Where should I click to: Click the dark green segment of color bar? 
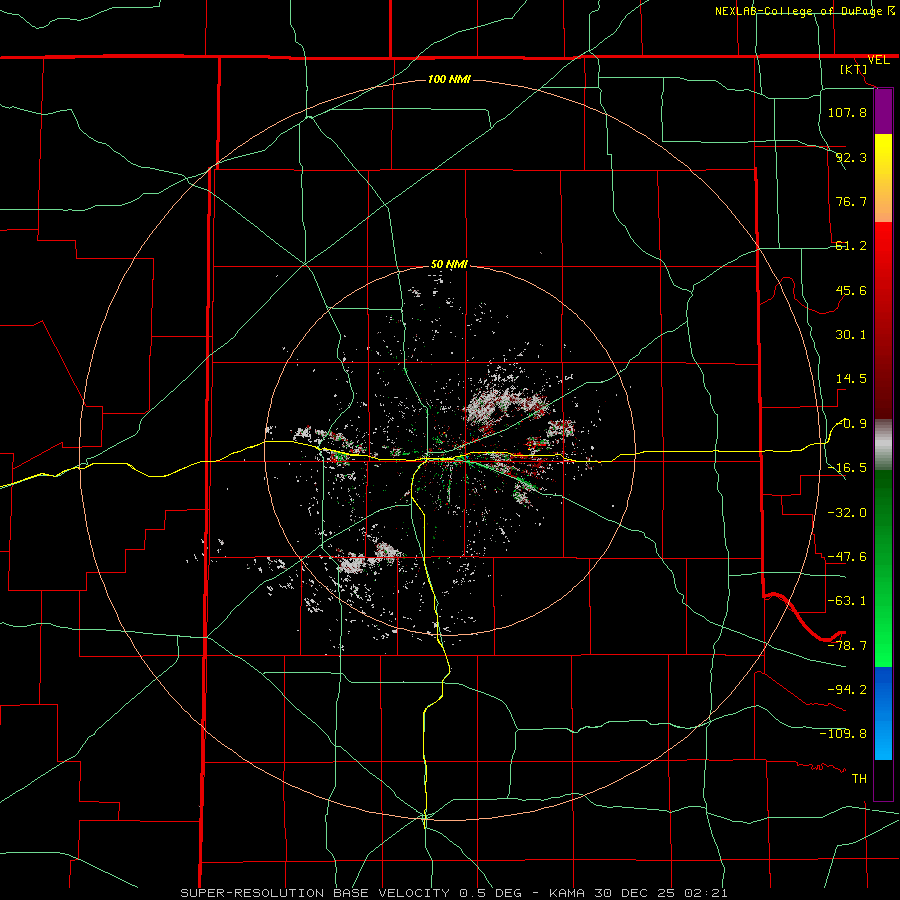(x=883, y=511)
